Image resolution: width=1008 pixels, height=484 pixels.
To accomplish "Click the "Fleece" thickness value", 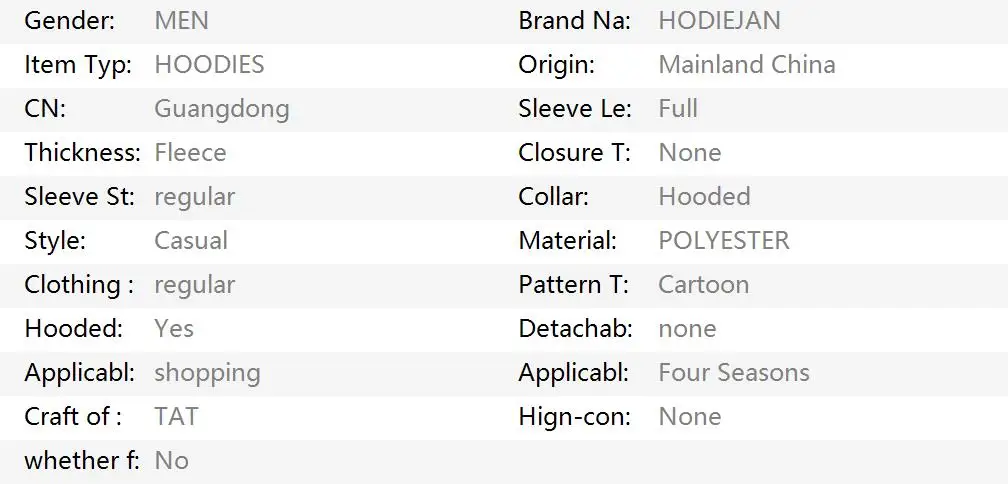I will tap(190, 153).
